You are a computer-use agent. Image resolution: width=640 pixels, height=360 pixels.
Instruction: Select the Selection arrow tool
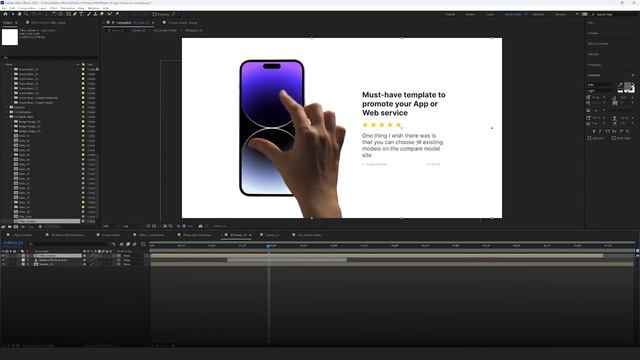click(13, 14)
